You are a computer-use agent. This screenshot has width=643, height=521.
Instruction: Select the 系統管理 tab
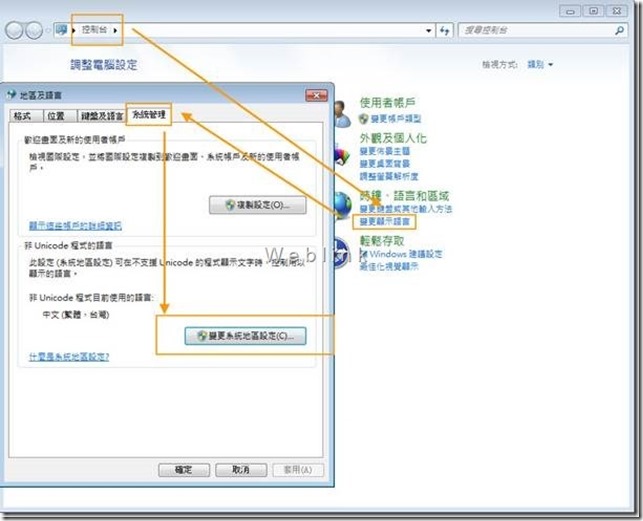pos(148,115)
